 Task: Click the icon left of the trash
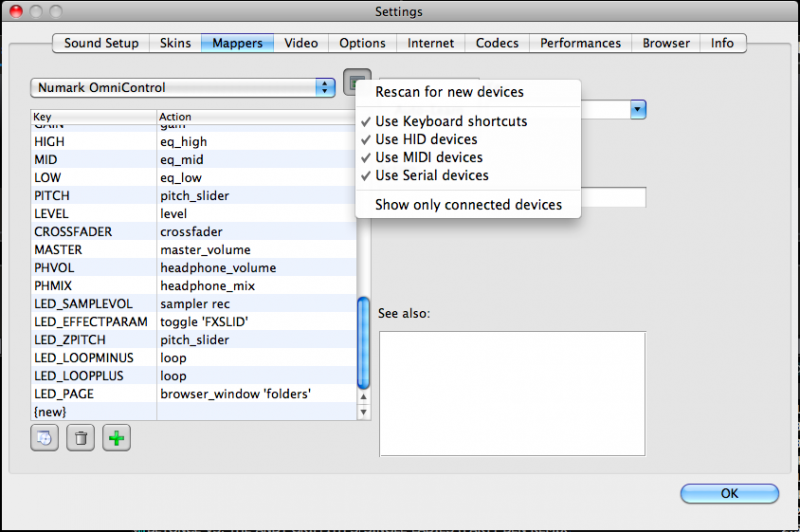pyautogui.click(x=45, y=438)
